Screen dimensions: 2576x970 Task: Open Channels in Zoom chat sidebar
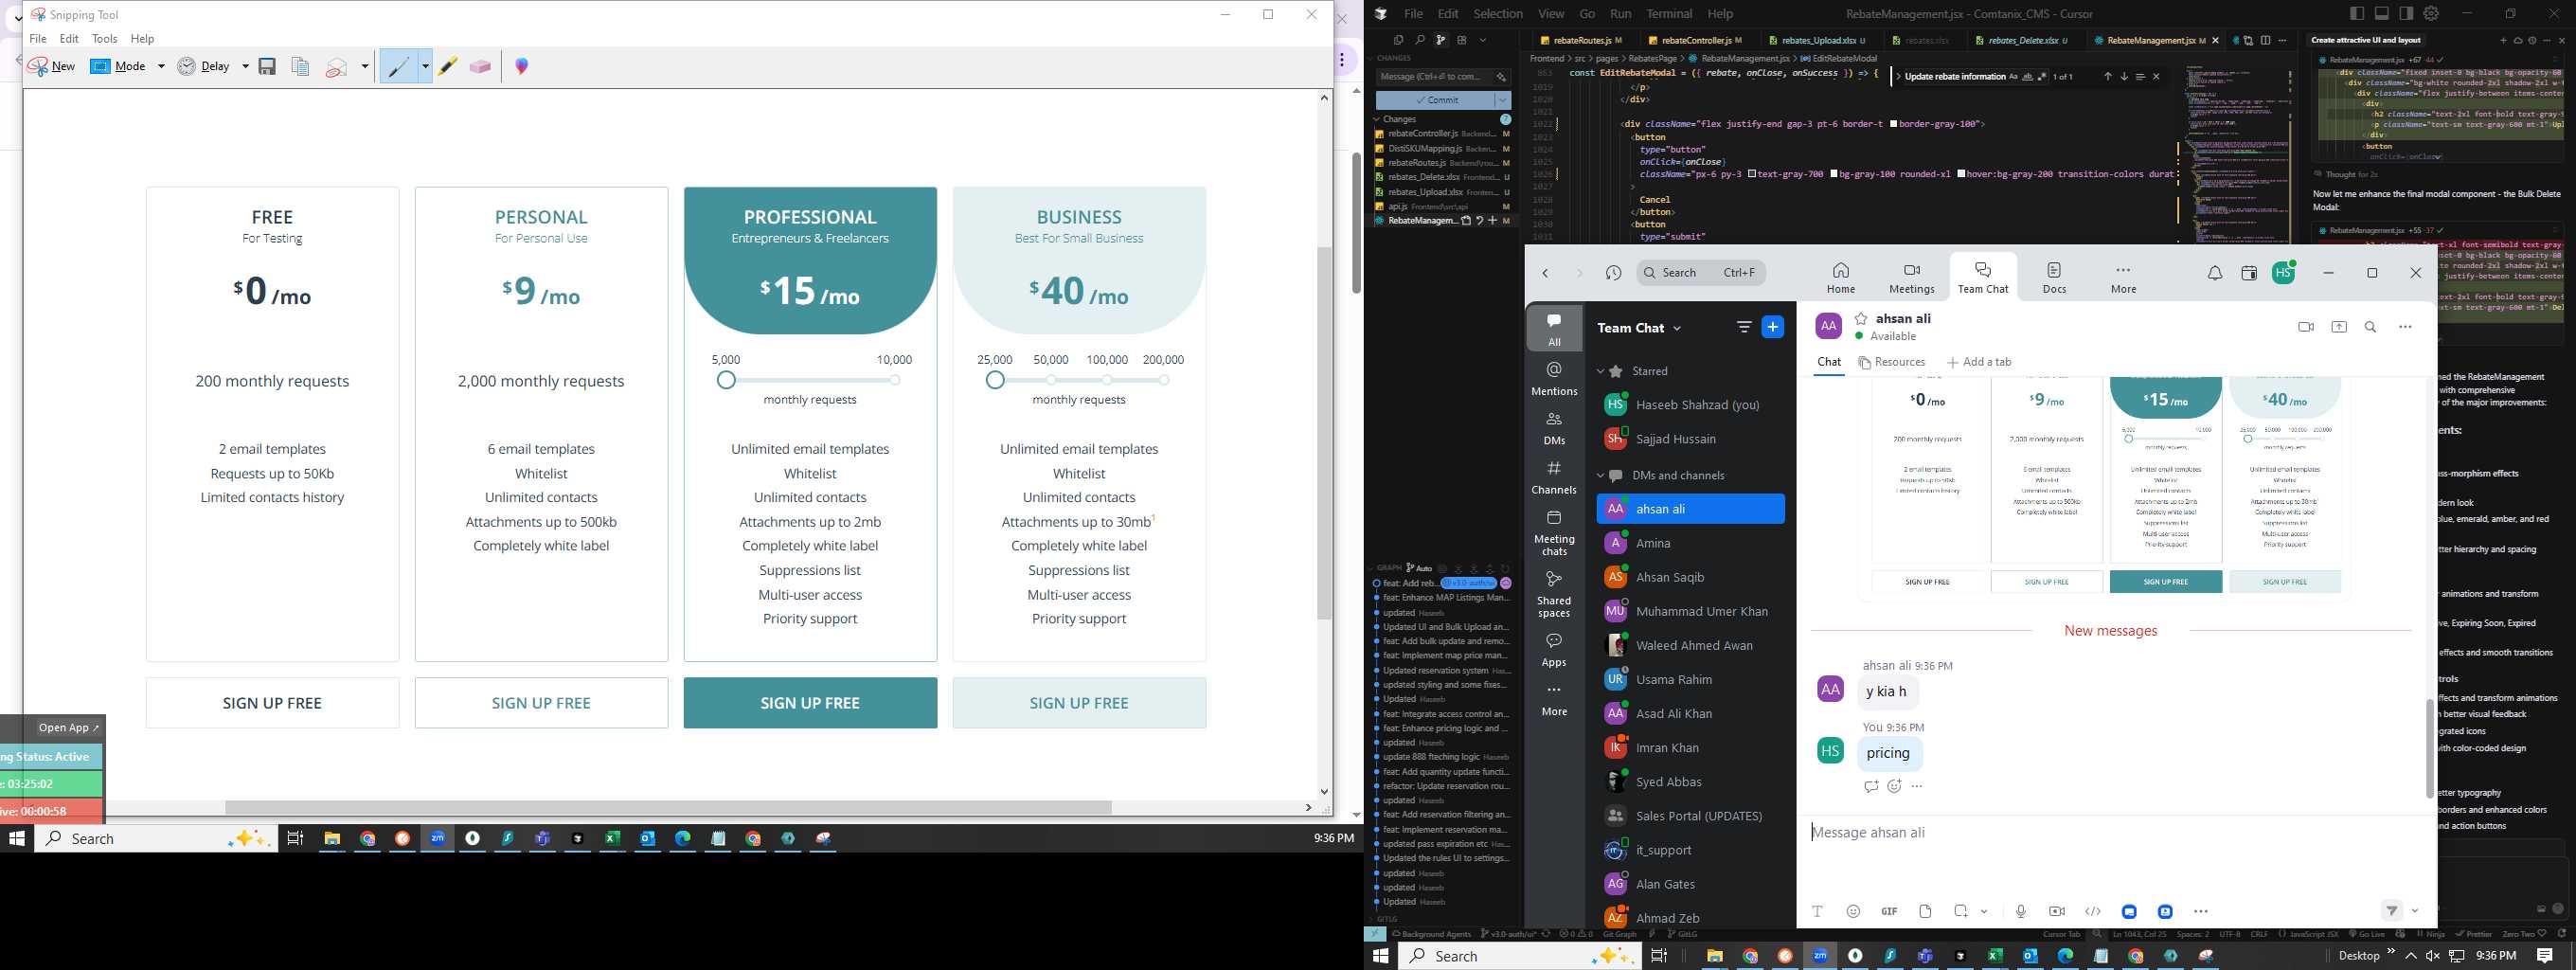click(x=1554, y=477)
